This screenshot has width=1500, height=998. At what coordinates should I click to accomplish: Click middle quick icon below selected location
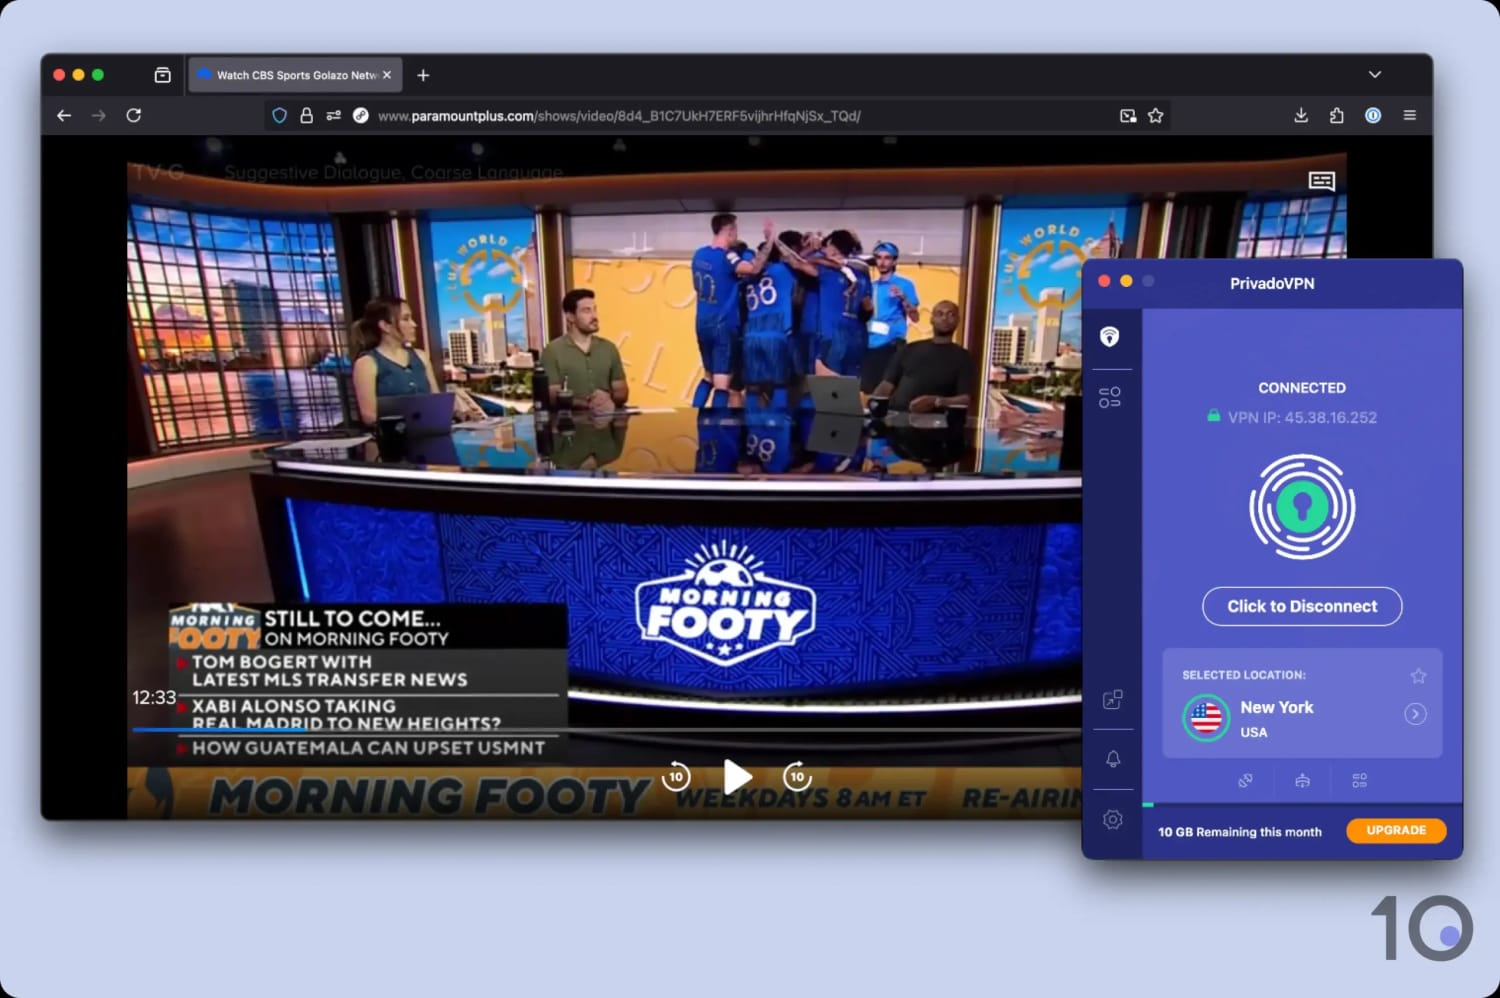pos(1302,781)
